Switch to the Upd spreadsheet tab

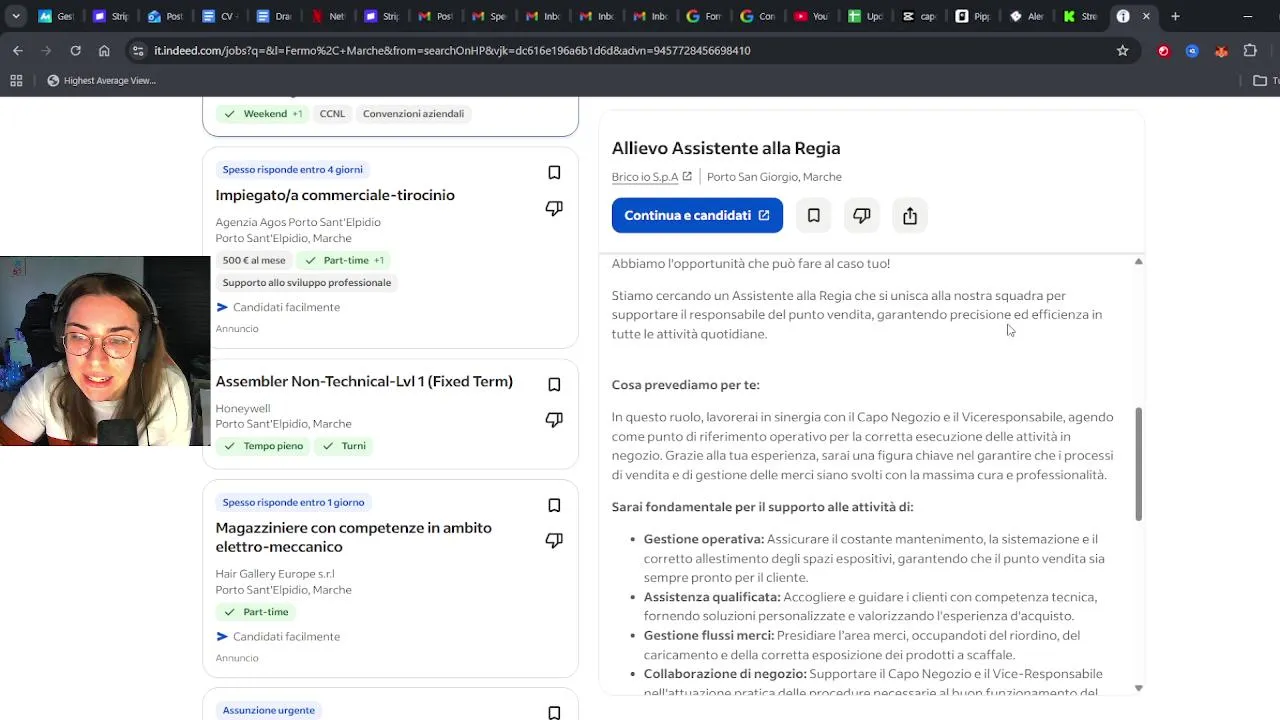click(x=864, y=16)
